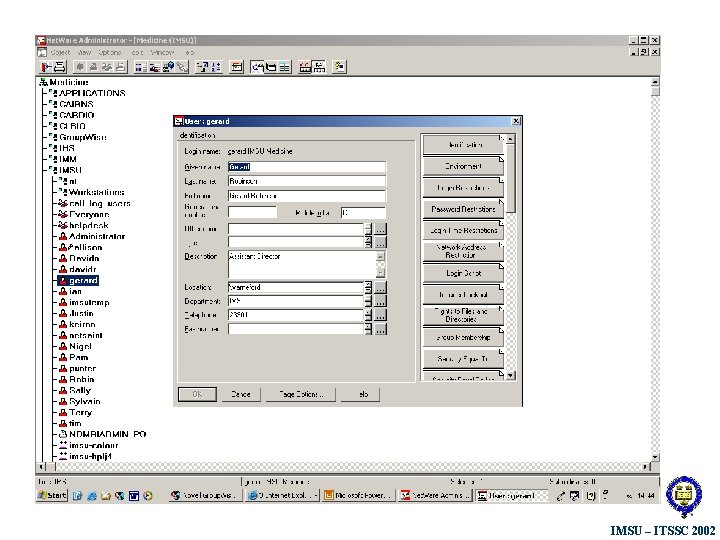Open the Window menu
The height and width of the screenshot is (540, 720).
pos(163,53)
